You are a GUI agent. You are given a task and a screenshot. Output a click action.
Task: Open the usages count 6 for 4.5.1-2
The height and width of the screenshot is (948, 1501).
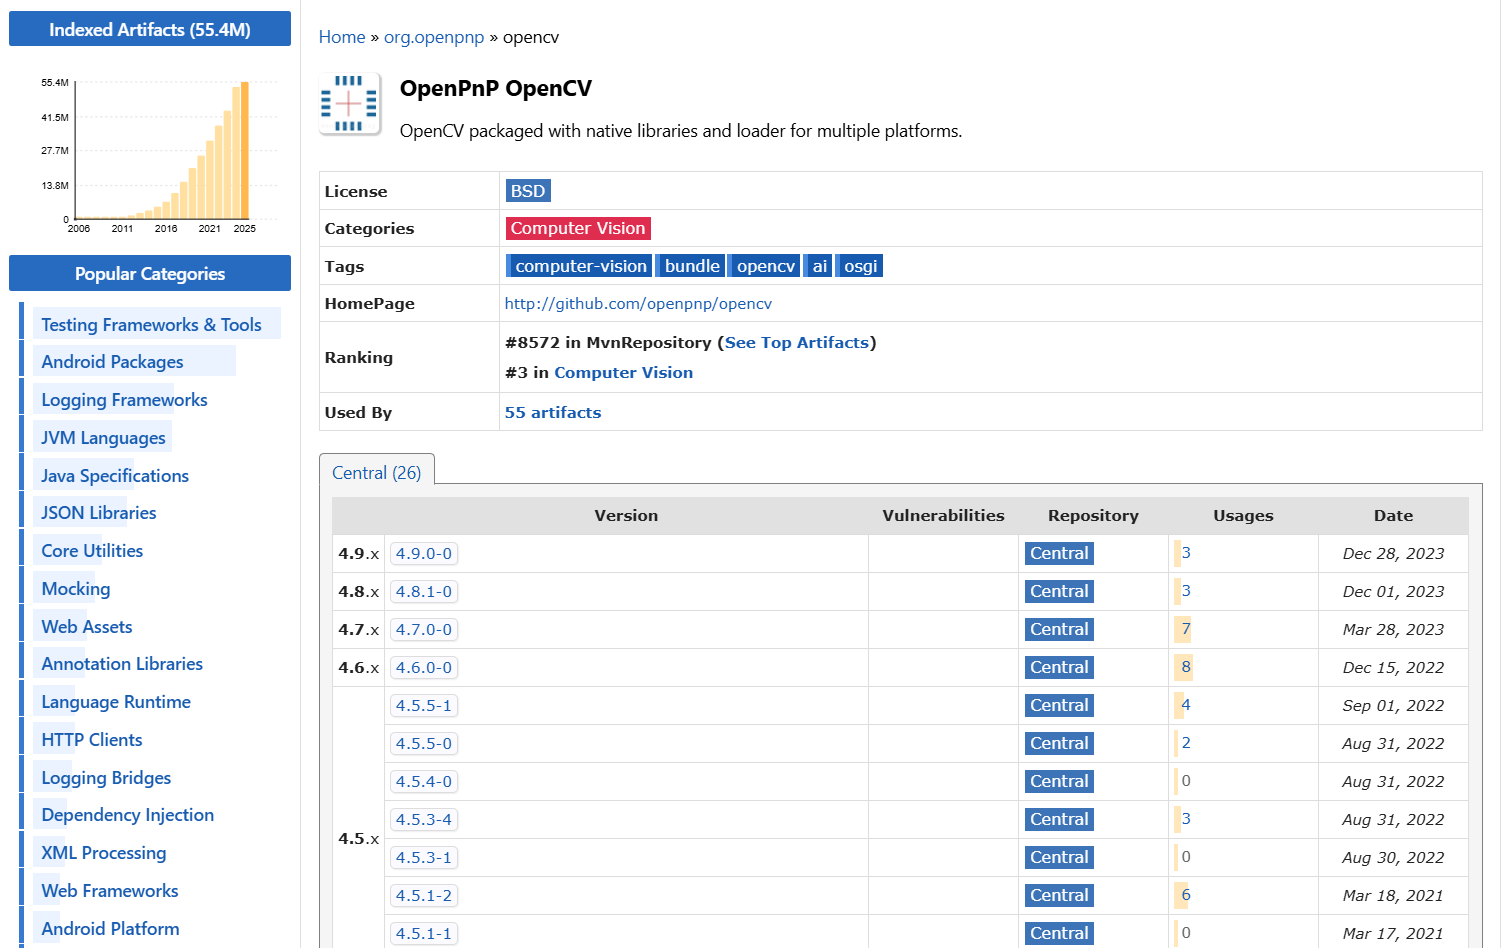point(1186,895)
